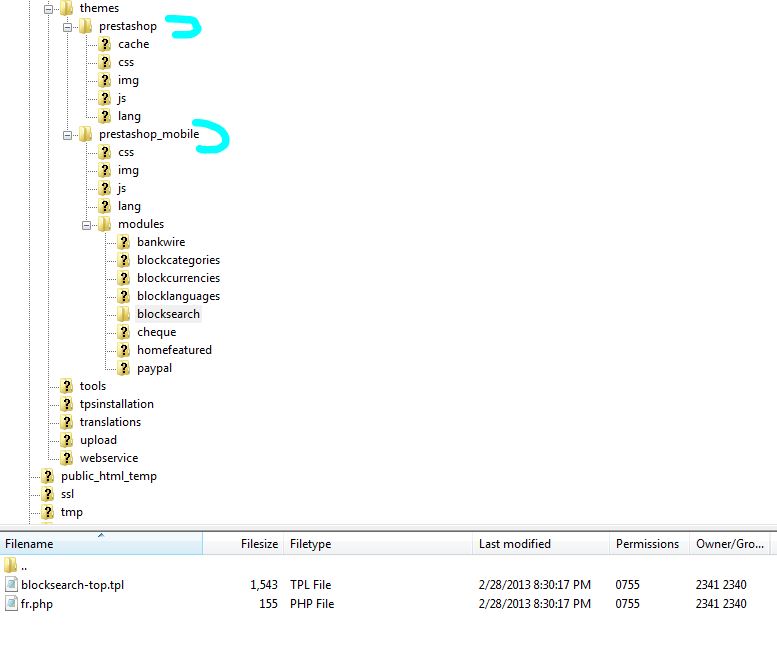Select css folder under prestashop
Image resolution: width=777 pixels, height=645 pixels.
tap(126, 62)
